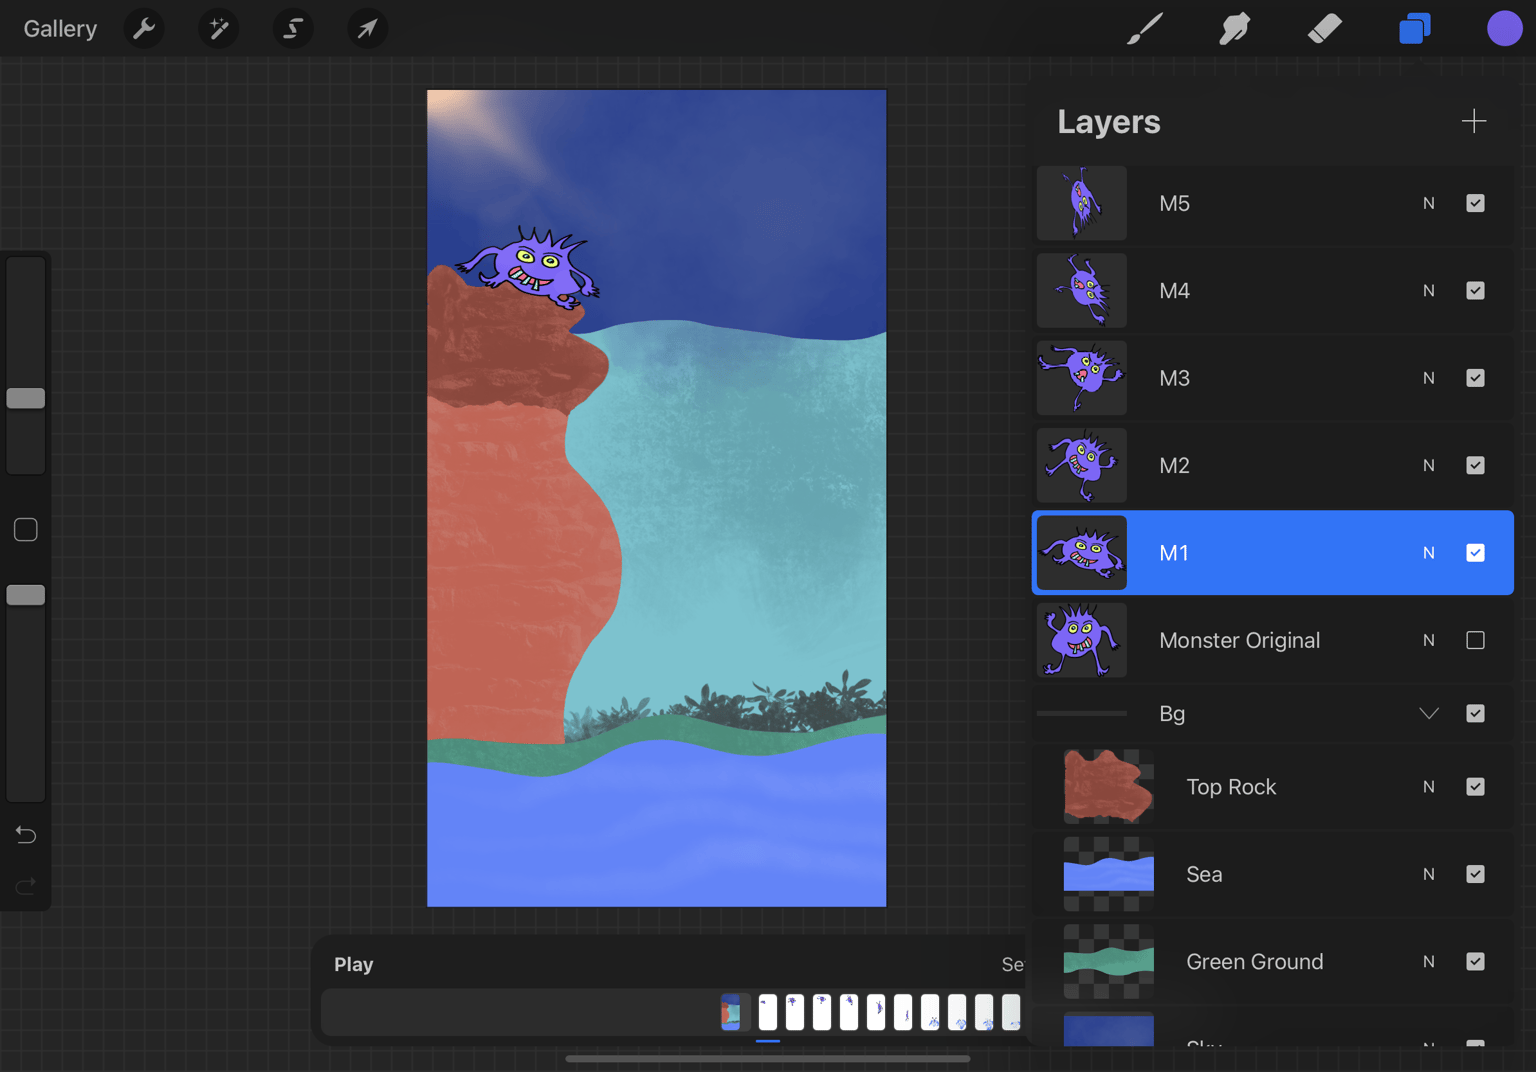Select the Selection S tool
The image size is (1536, 1072).
[293, 28]
